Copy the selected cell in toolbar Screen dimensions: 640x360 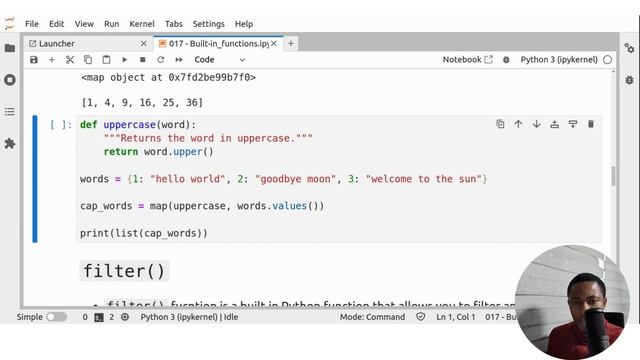click(88, 60)
